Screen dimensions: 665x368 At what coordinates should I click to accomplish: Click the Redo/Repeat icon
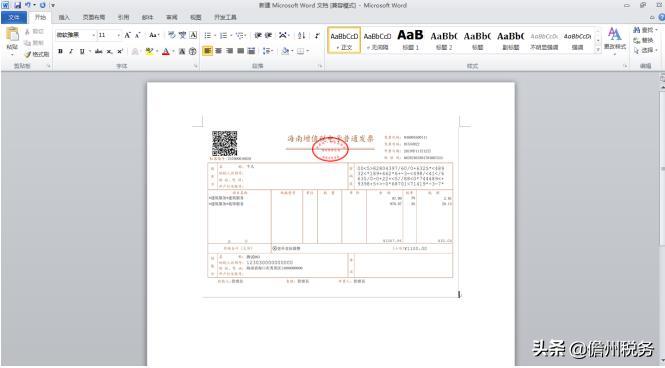(x=42, y=5)
